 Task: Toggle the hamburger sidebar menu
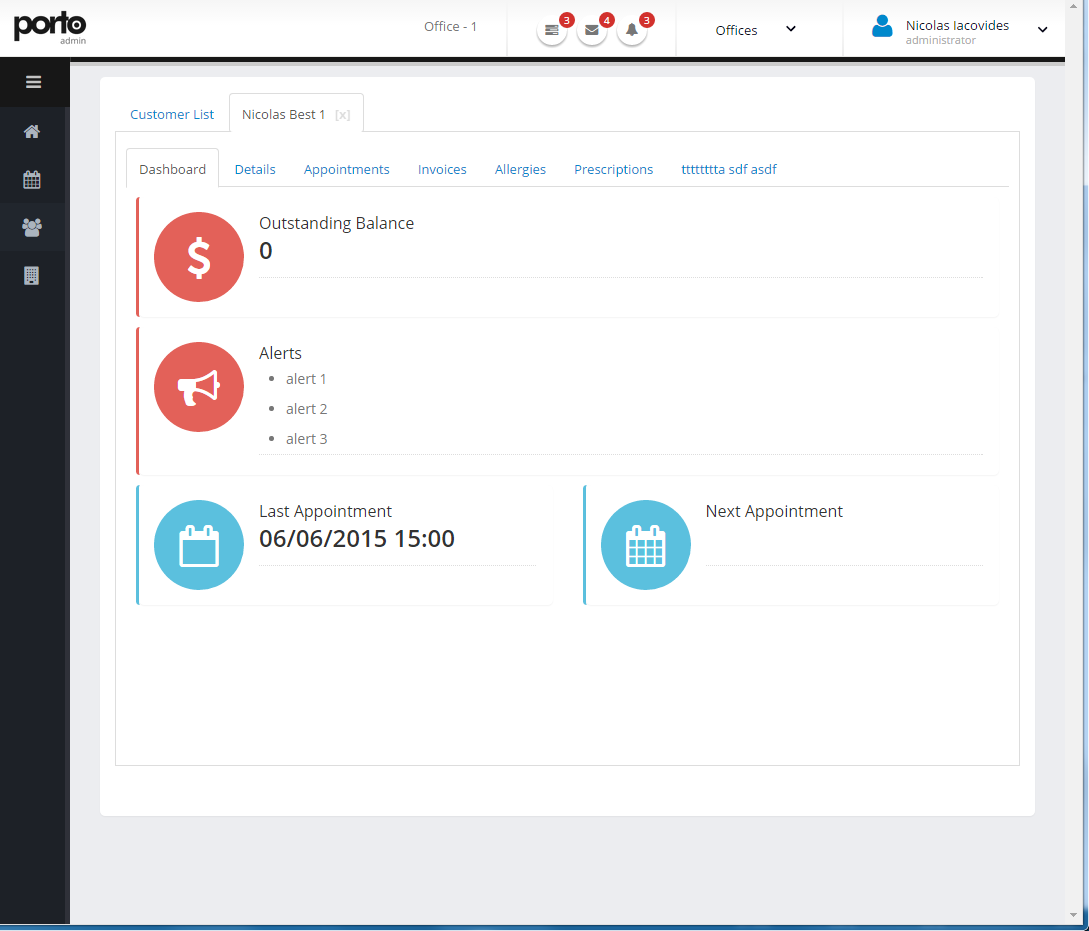click(x=33, y=82)
